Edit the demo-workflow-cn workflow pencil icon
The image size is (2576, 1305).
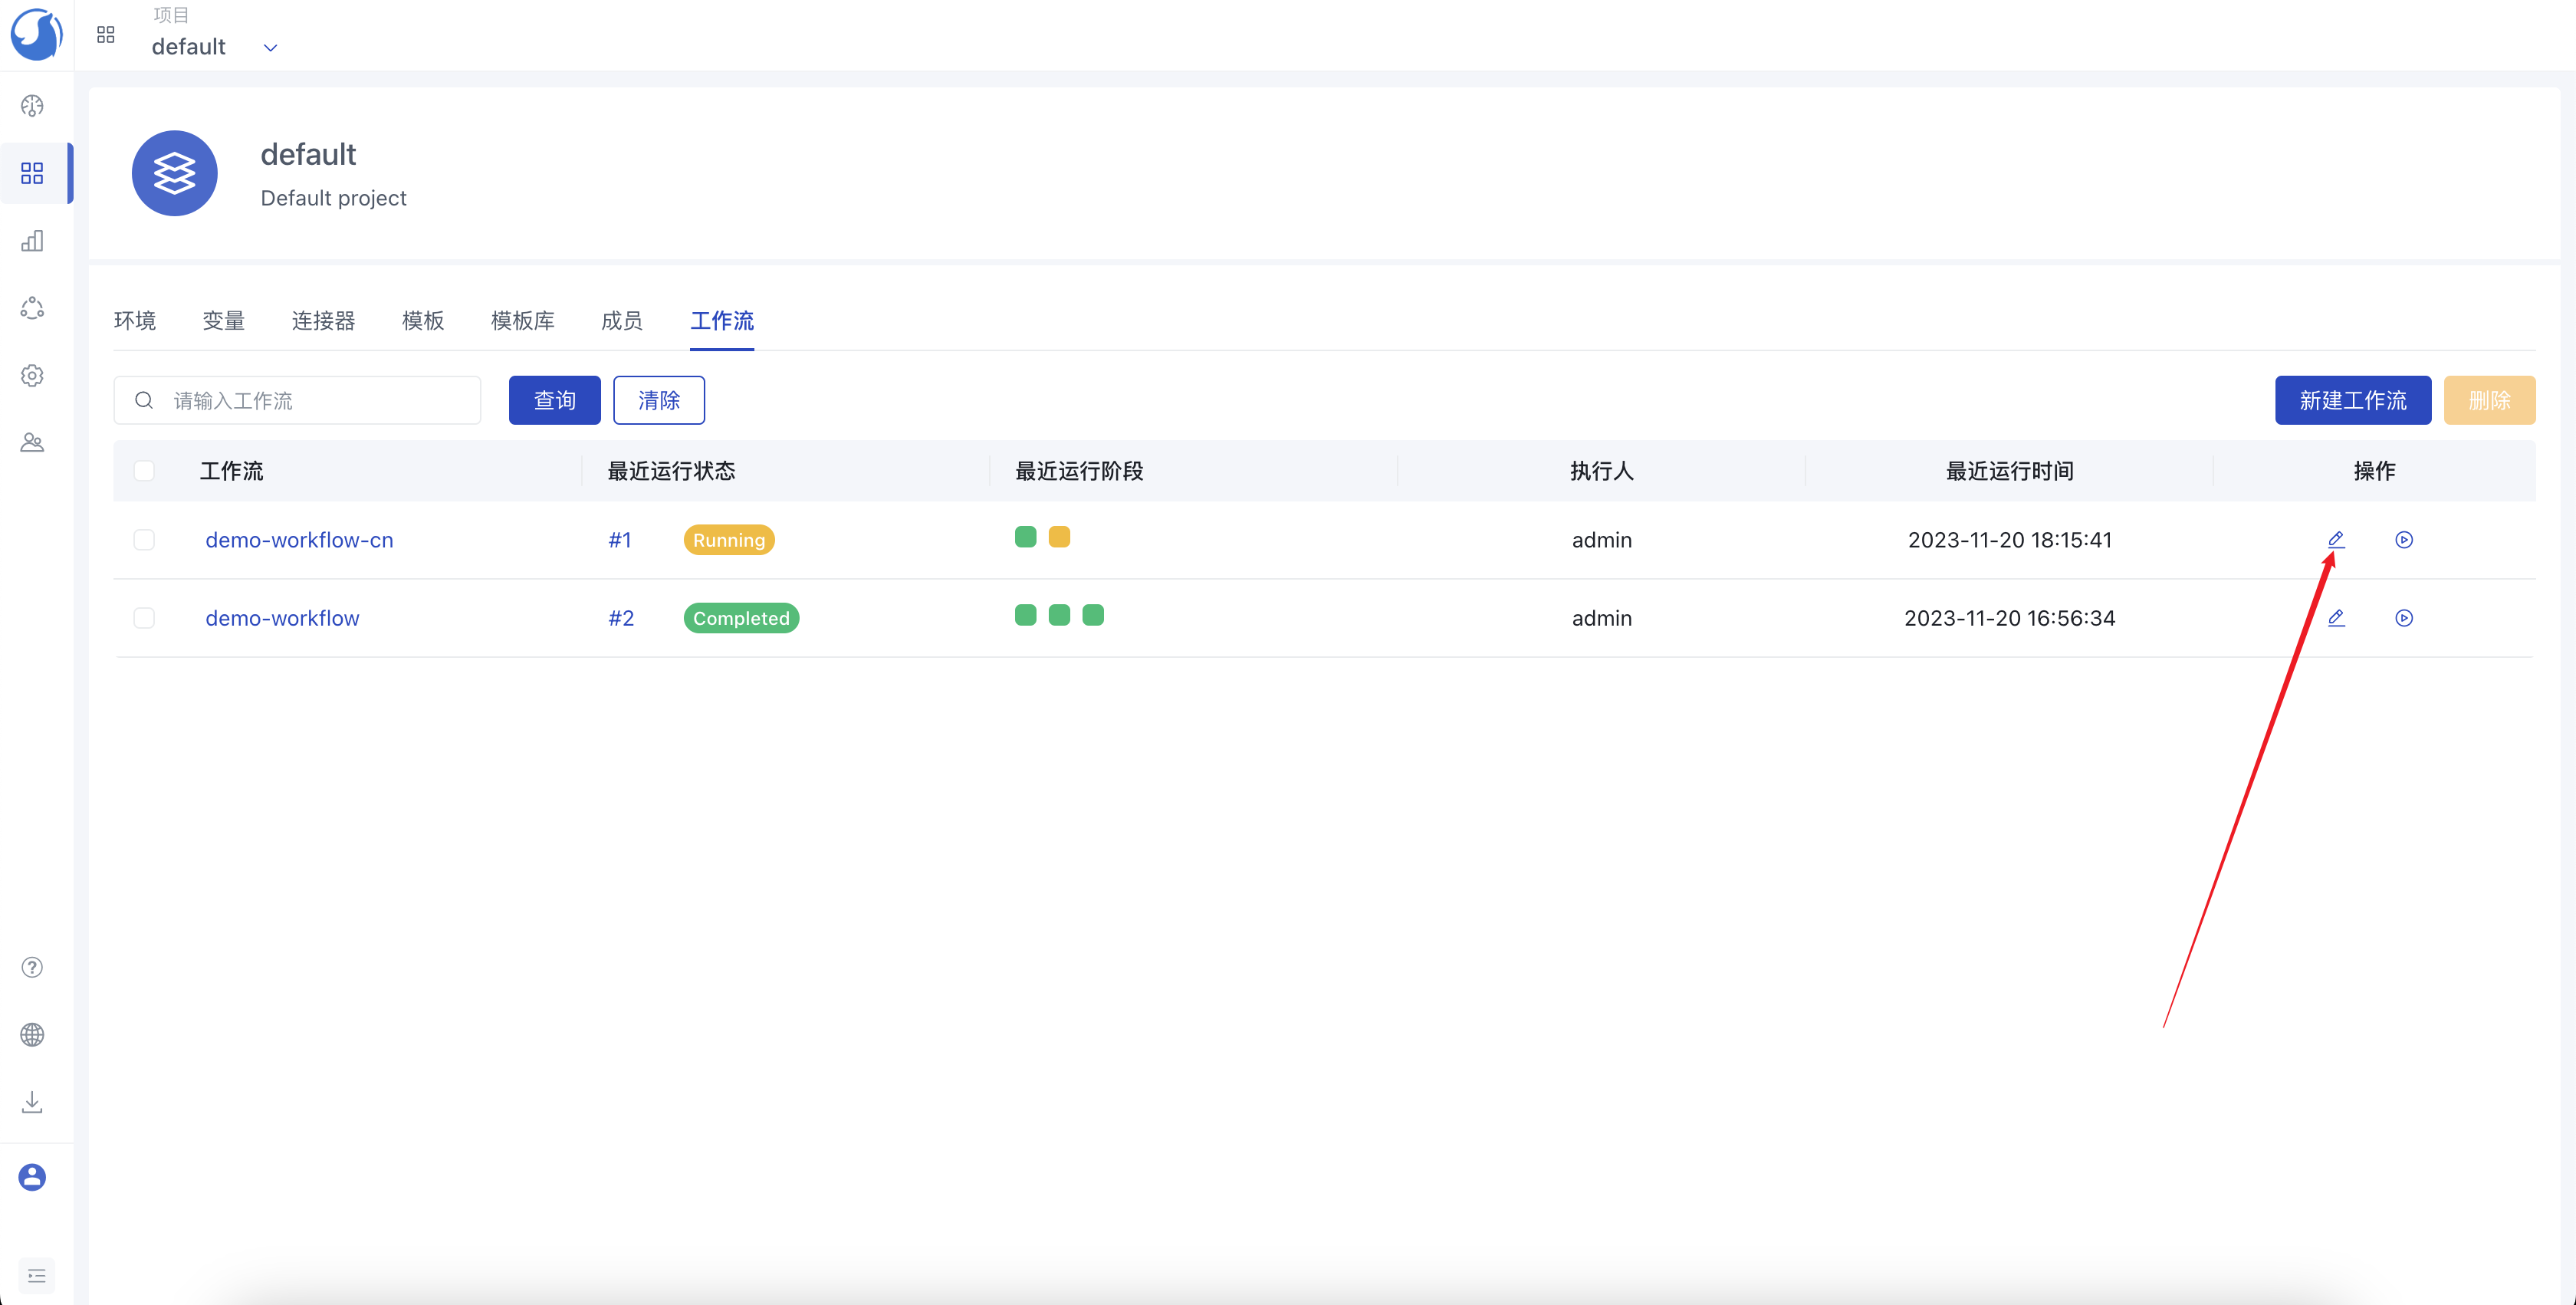pos(2336,540)
